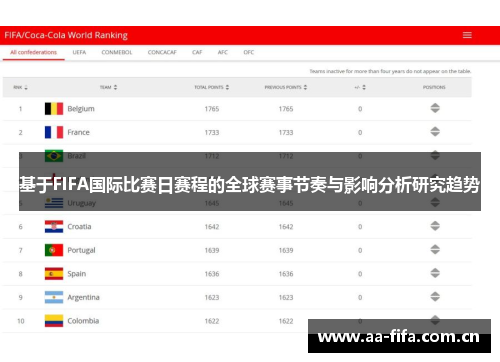Click Colombia's total points 1622
Viewport: 500px width, 362px height.
pos(212,321)
